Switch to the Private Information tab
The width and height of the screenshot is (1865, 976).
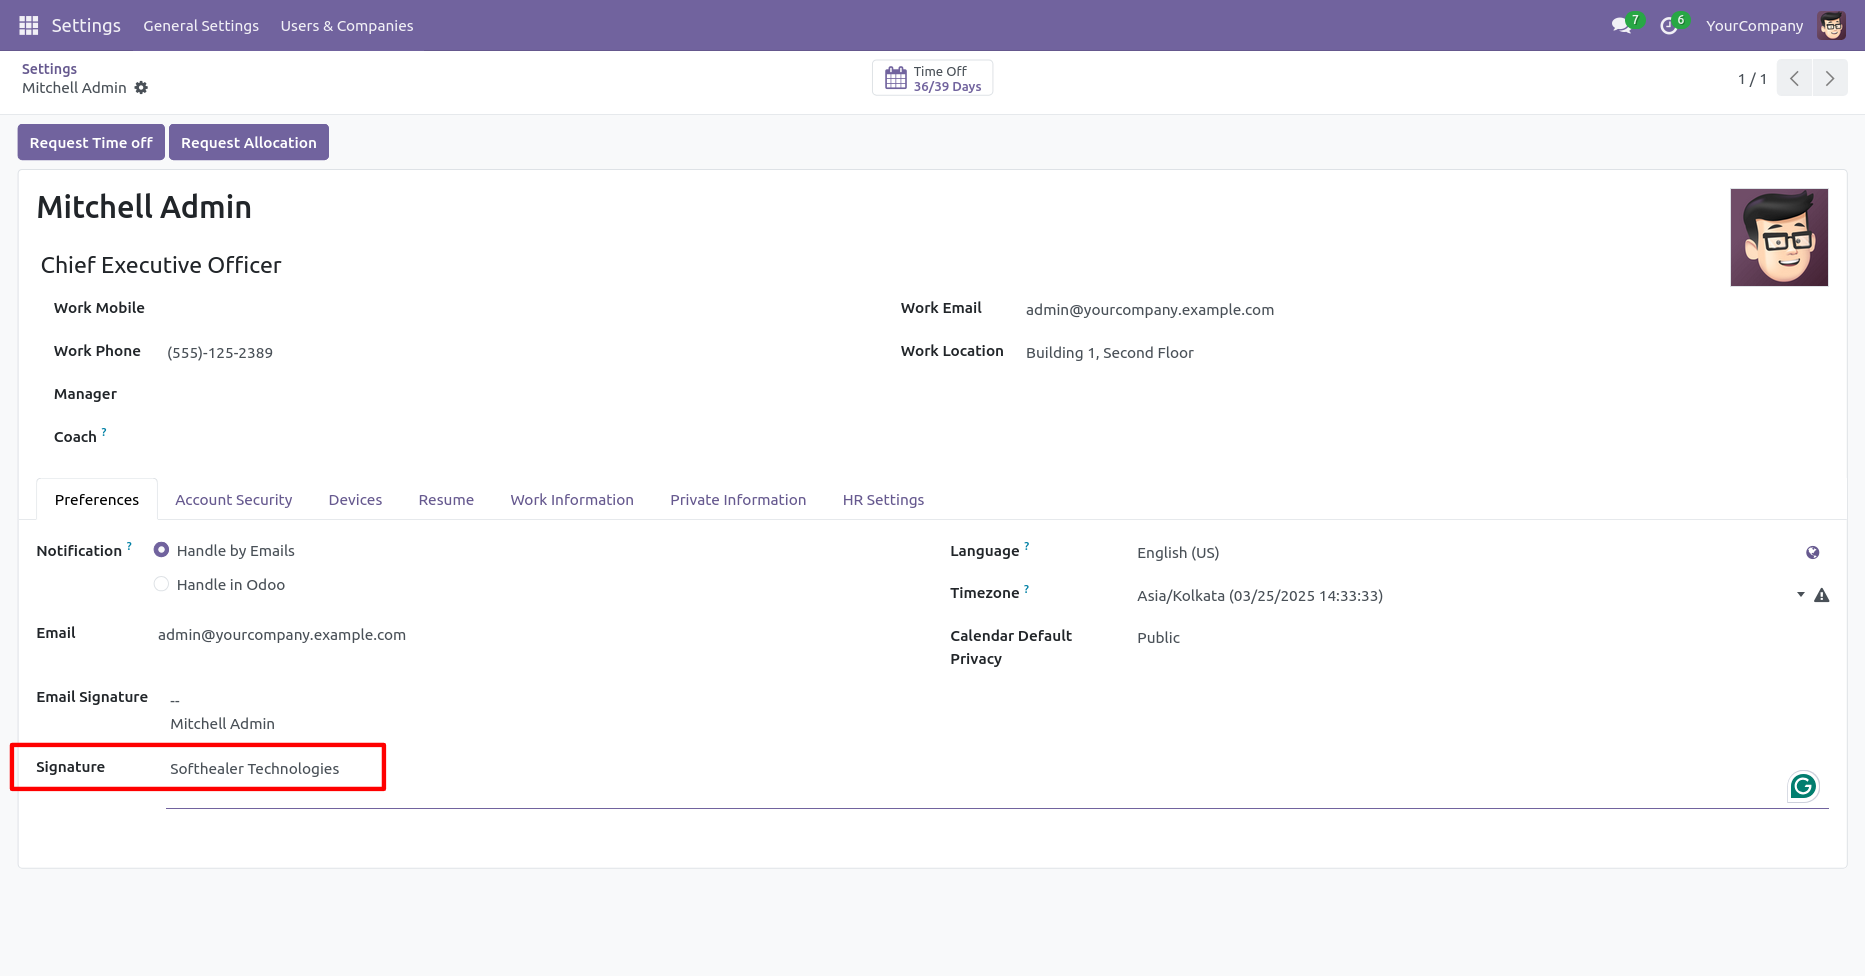738,500
